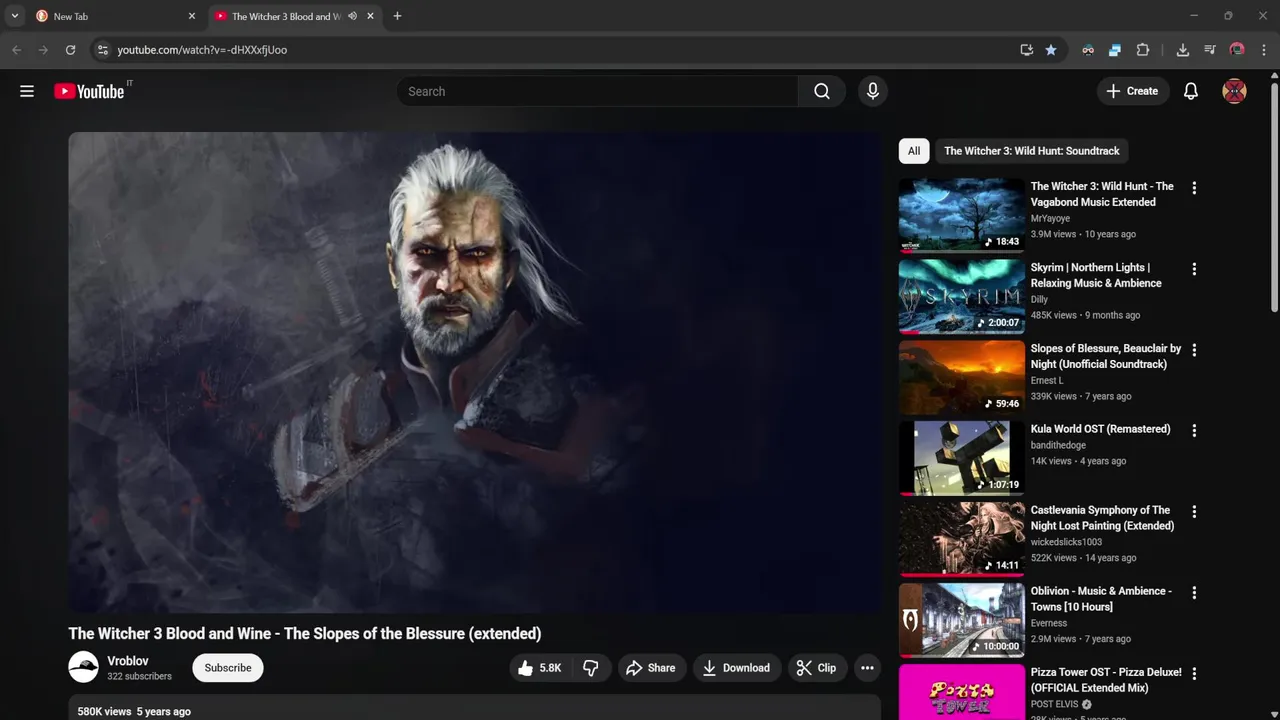Go back in browser history

click(17, 50)
